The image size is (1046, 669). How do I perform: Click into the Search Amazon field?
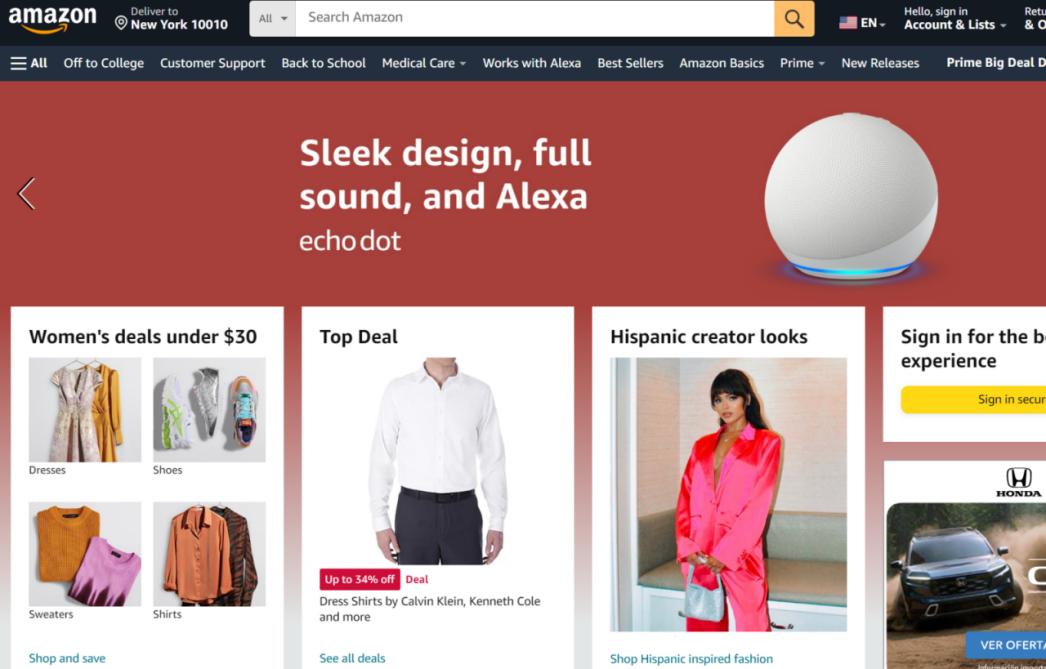click(535, 19)
